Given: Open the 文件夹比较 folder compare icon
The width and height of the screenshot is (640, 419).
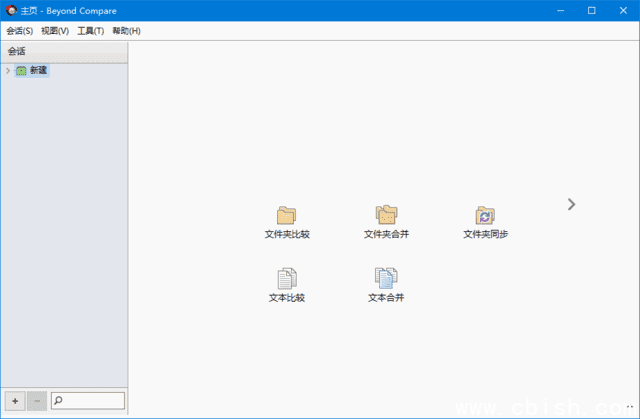Looking at the screenshot, I should 287,215.
